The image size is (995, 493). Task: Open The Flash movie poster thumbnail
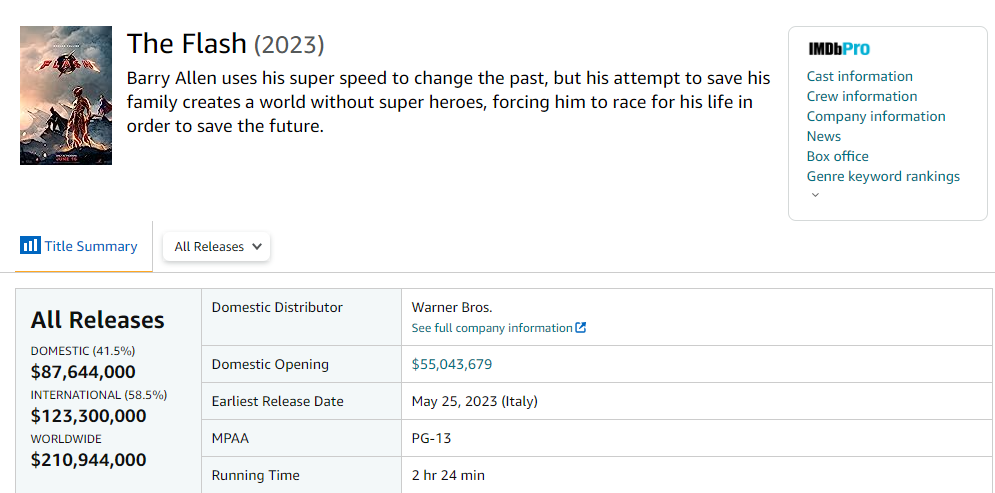[66, 96]
